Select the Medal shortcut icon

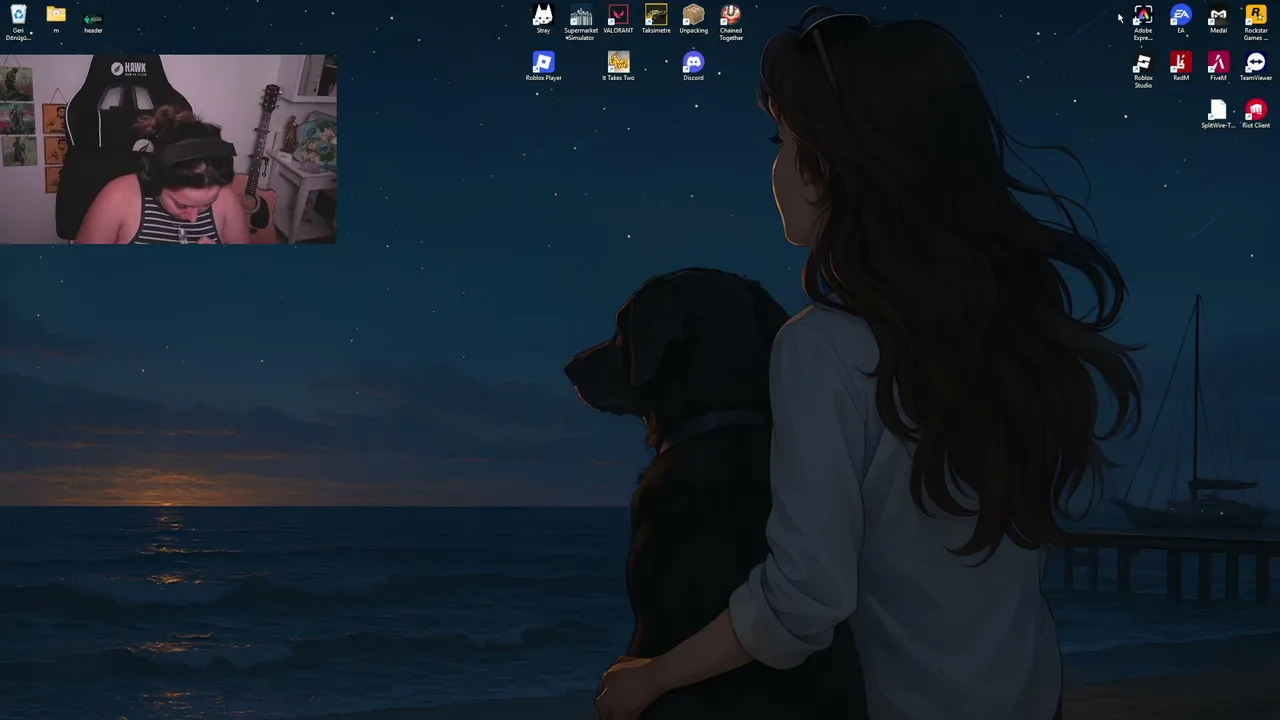click(1218, 19)
